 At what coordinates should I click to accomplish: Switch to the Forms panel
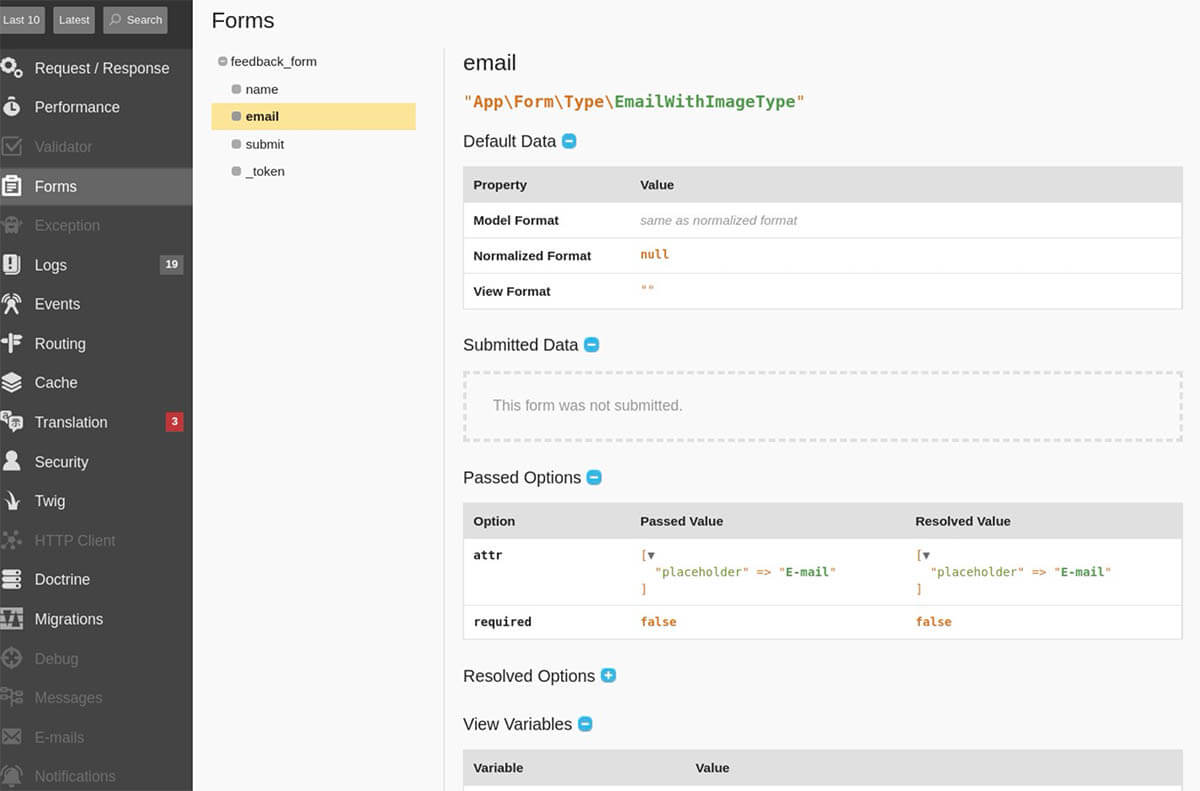point(56,186)
